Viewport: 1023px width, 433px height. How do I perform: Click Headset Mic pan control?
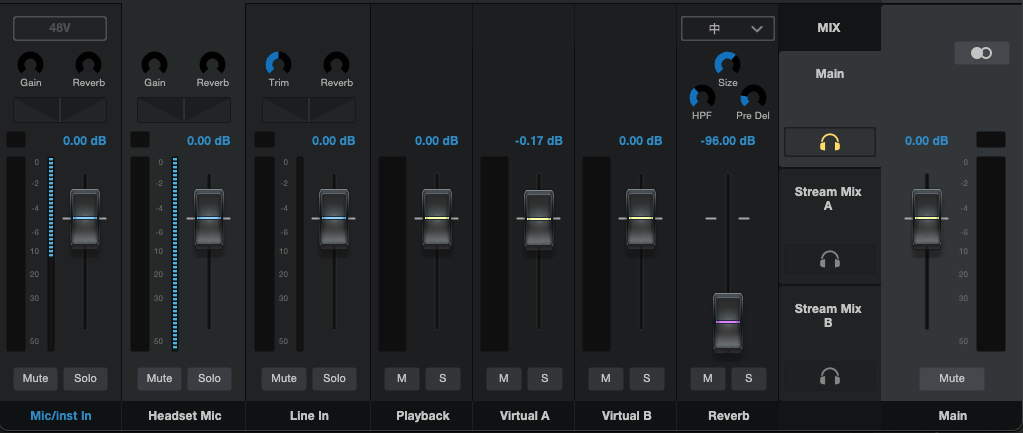(x=184, y=110)
